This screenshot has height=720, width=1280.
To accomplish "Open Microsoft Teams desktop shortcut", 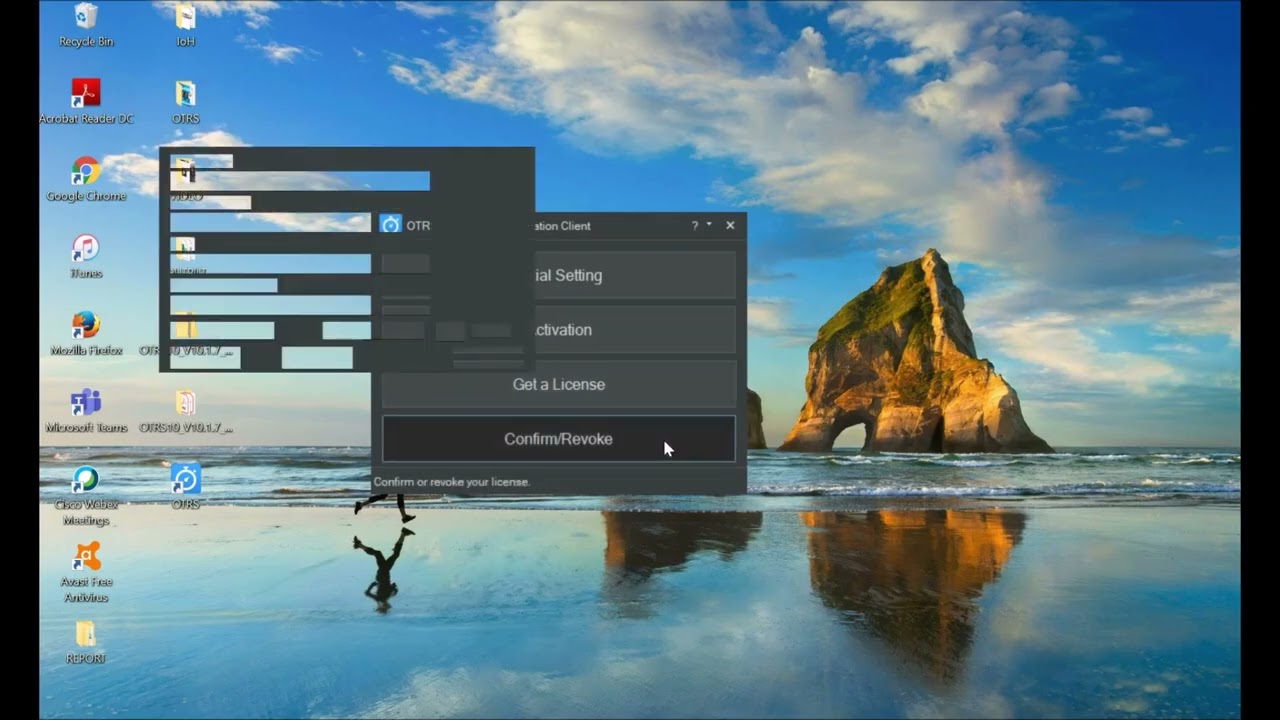I will click(x=86, y=411).
